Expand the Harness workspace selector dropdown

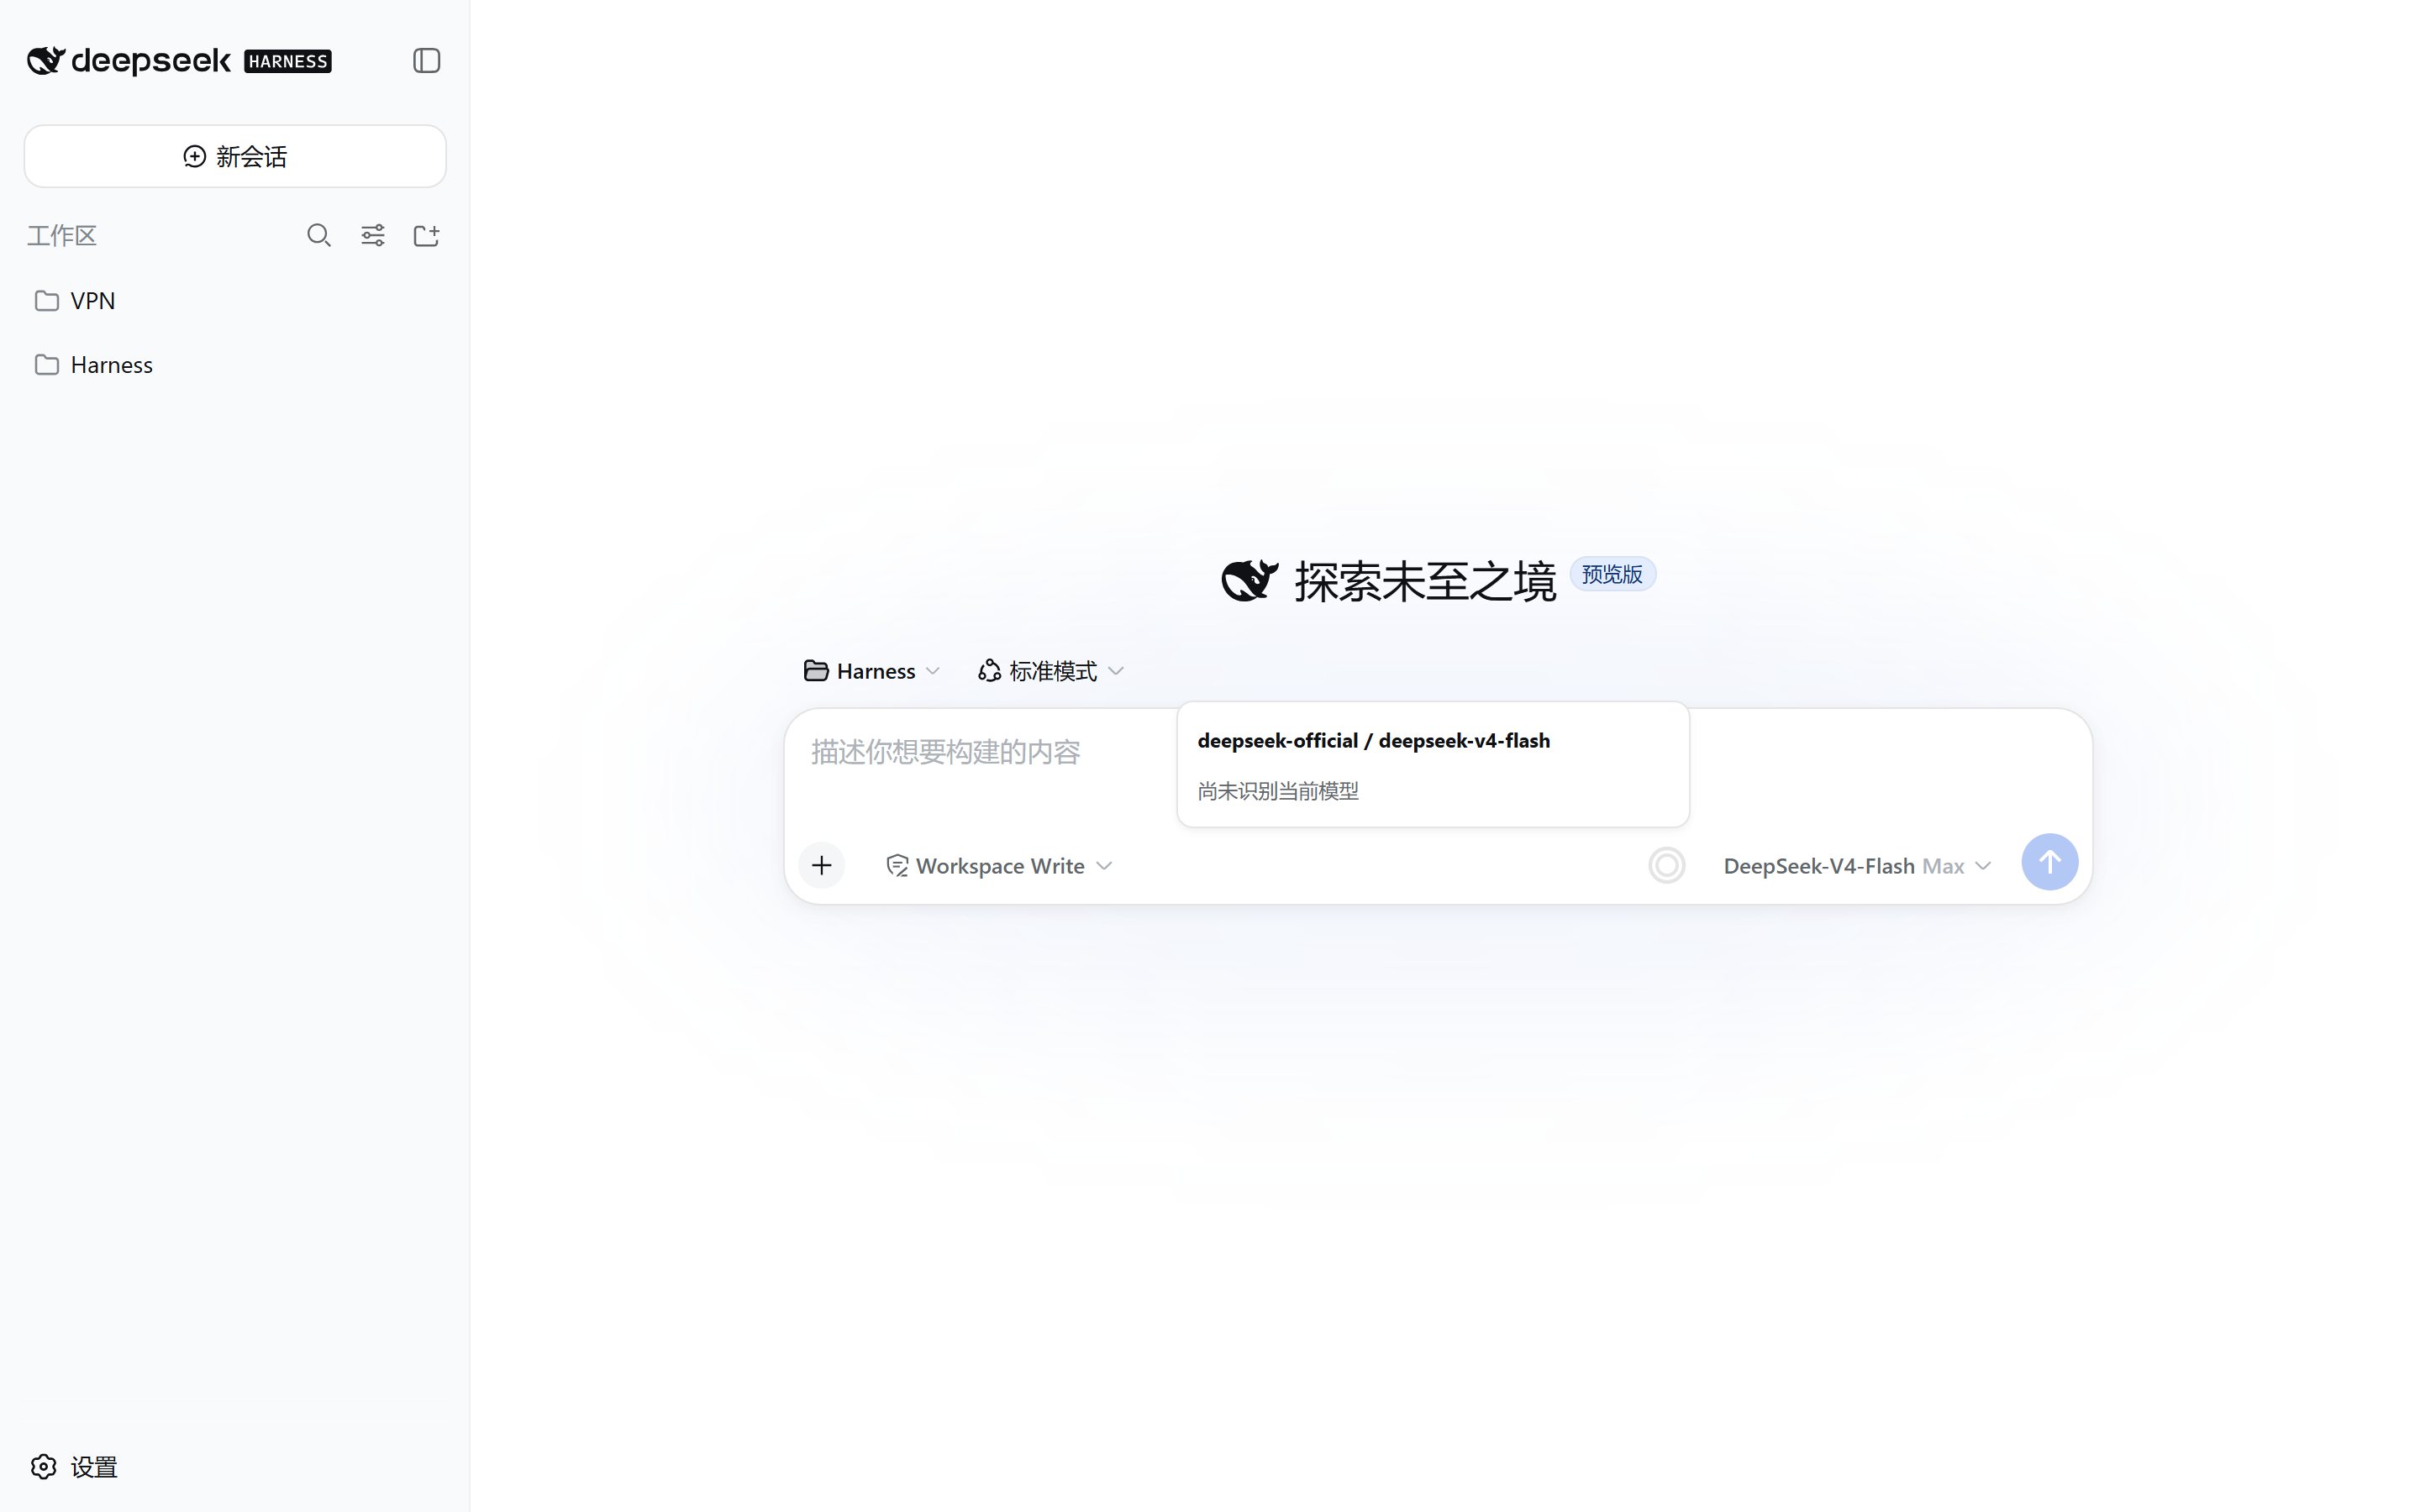pyautogui.click(x=872, y=671)
